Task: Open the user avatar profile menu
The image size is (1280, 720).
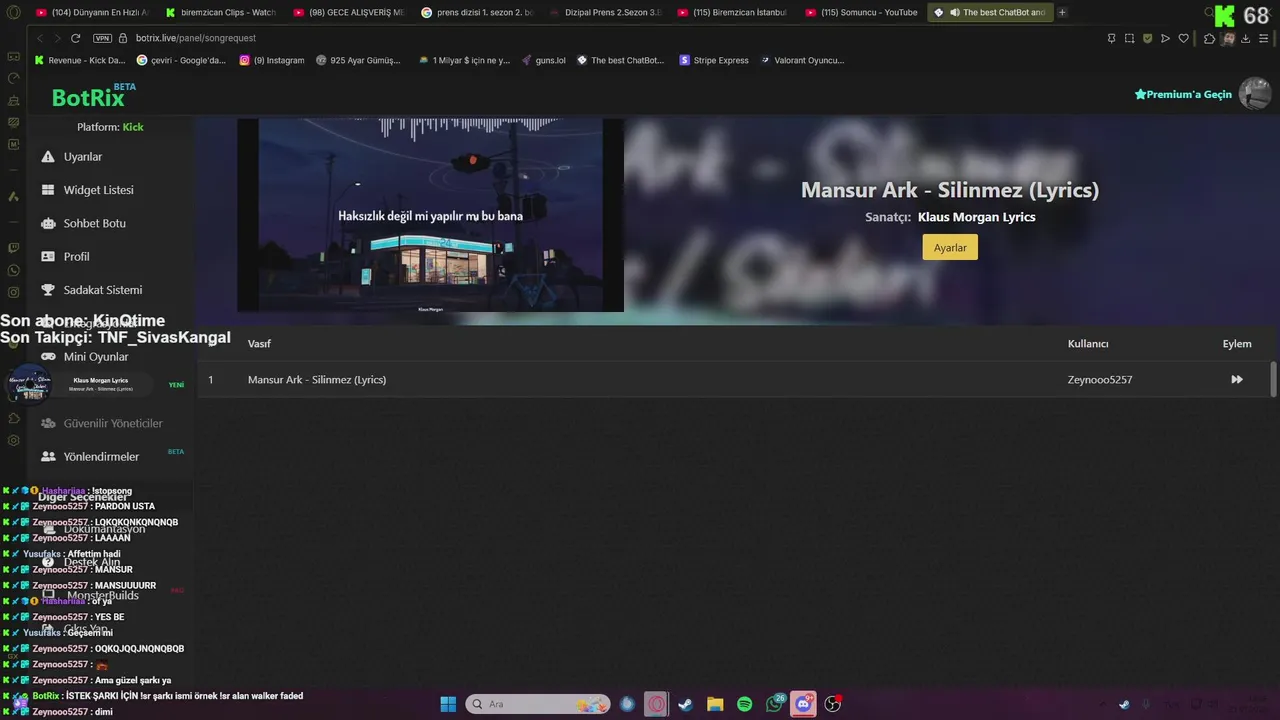Action: (x=1254, y=94)
